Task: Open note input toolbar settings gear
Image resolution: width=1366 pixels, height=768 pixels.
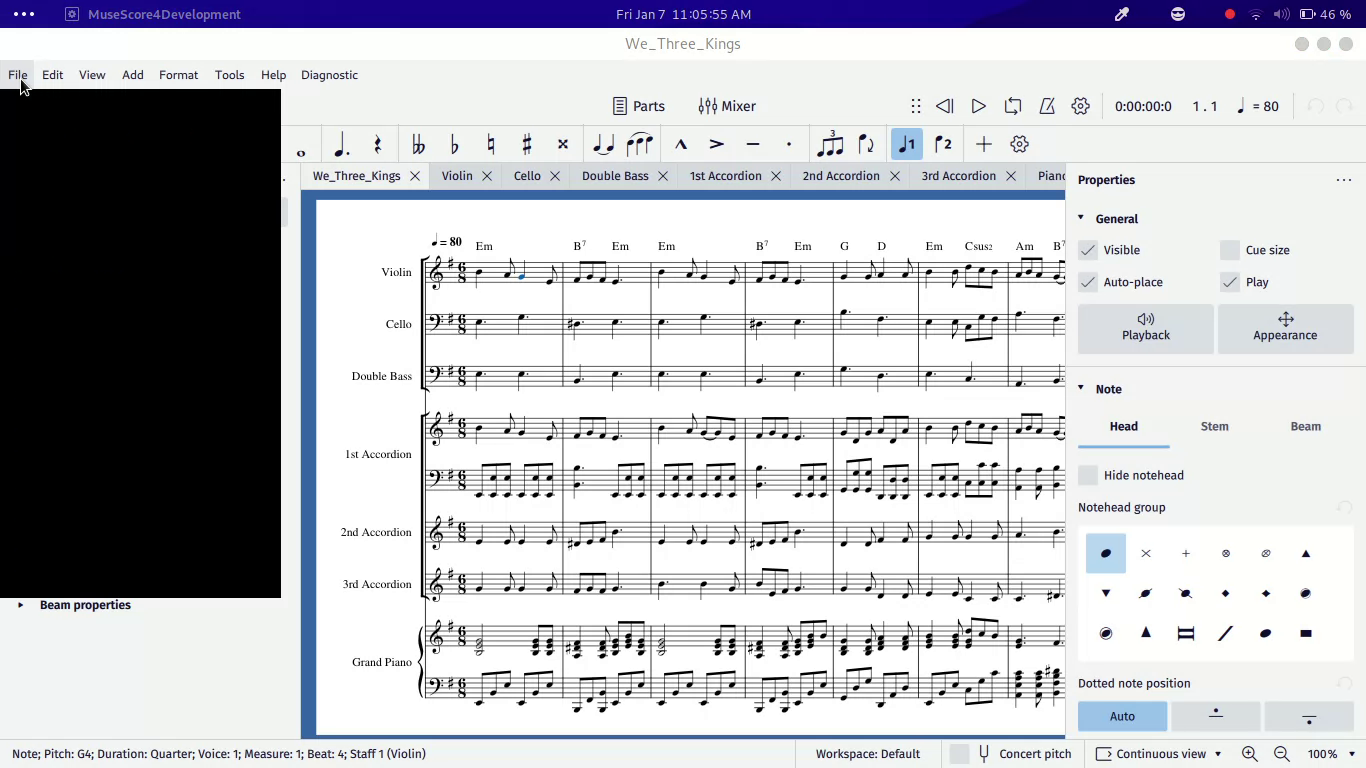Action: coord(1020,145)
